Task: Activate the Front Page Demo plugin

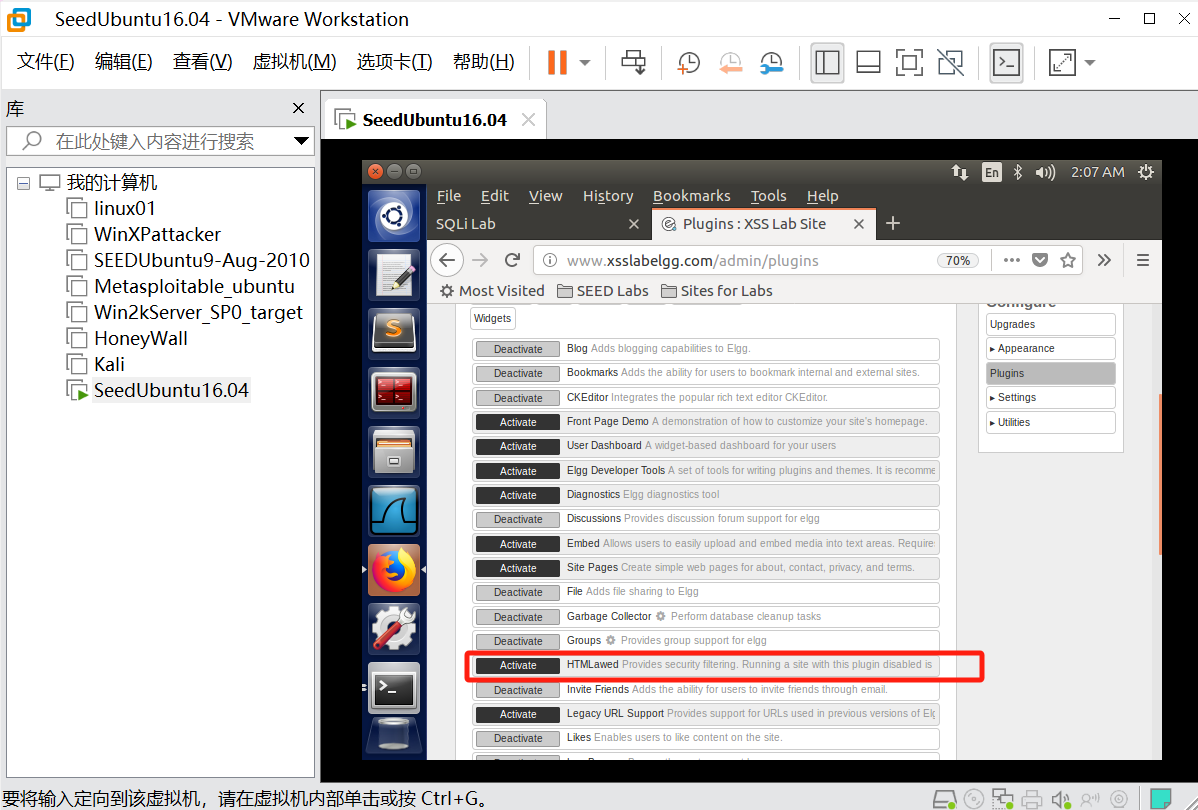Action: pos(518,422)
